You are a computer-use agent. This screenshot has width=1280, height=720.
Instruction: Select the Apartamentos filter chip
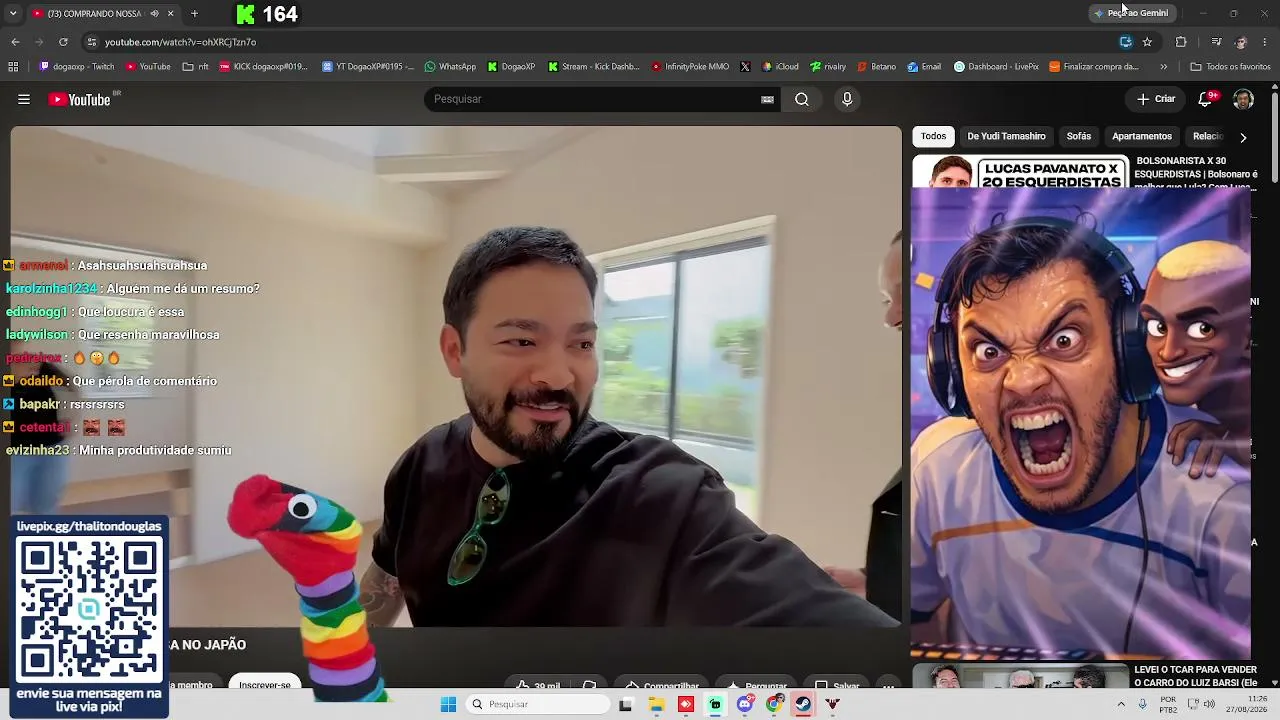1142,136
